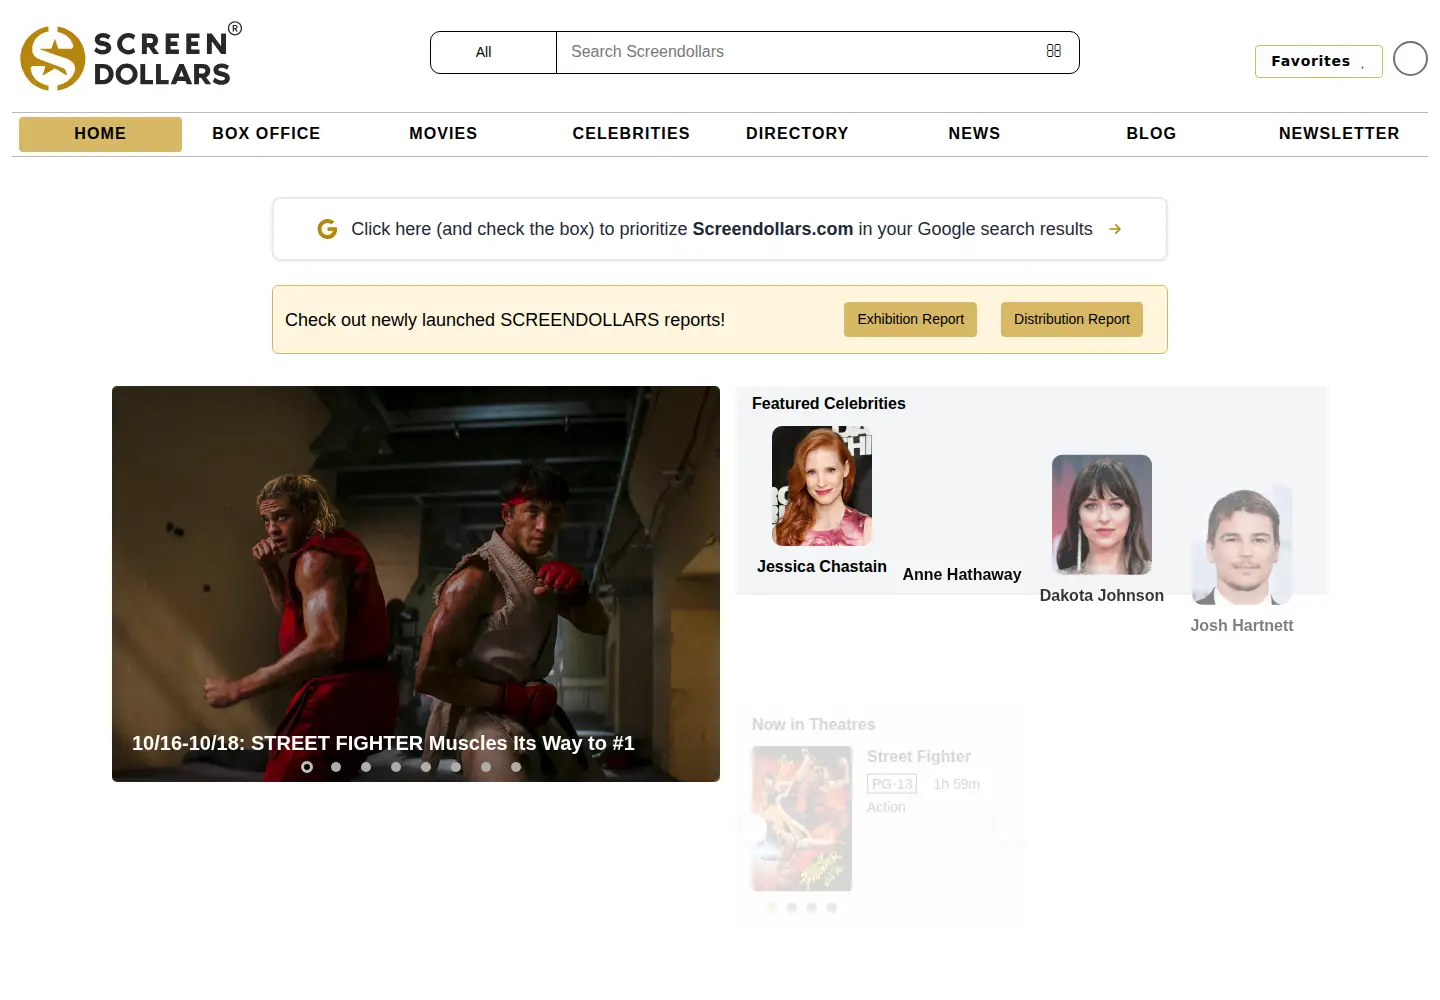Screen dimensions: 1440x1000
Task: Open Jessica Chastain's photo
Action: pyautogui.click(x=822, y=486)
